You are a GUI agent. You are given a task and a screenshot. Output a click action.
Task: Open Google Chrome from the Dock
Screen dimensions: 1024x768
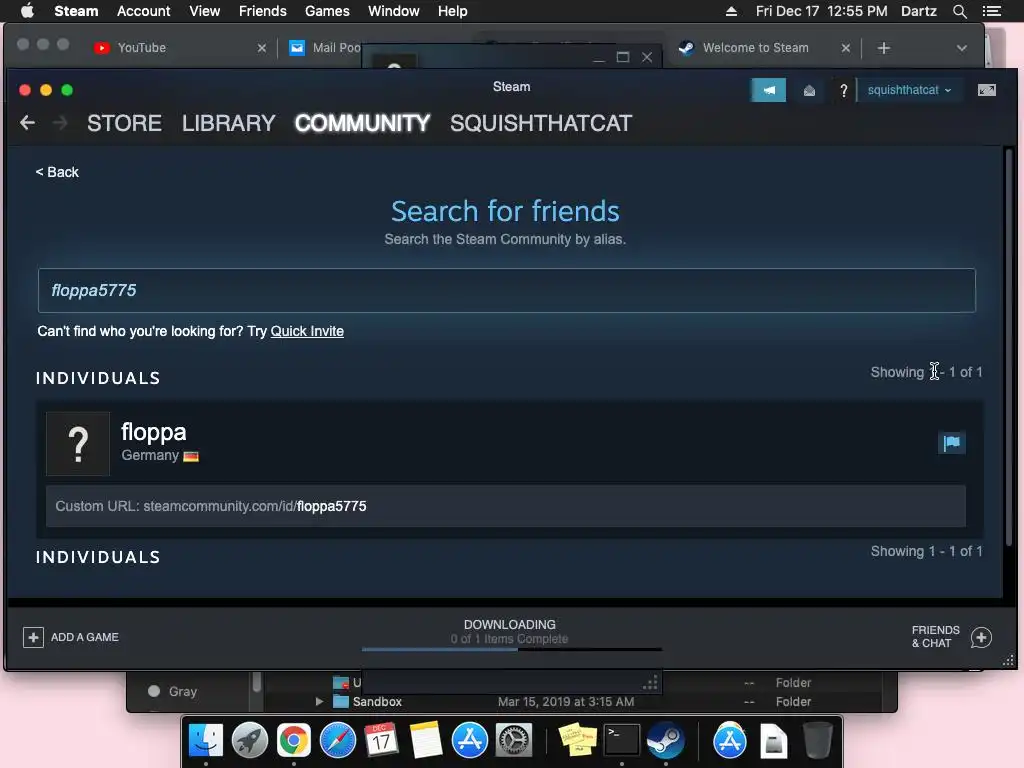point(294,741)
